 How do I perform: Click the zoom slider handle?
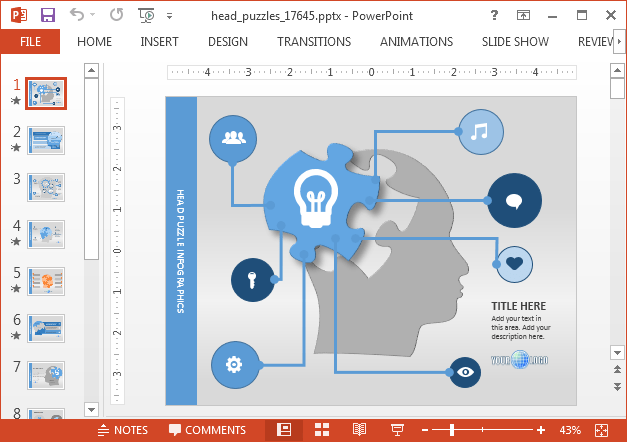click(452, 430)
